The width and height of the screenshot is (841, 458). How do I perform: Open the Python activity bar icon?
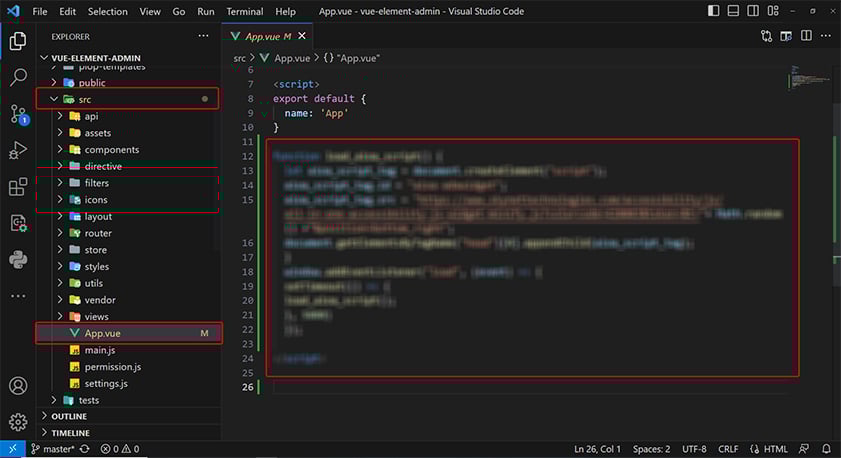18,260
